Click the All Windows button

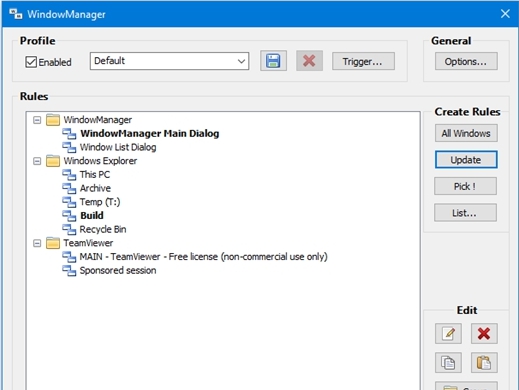(x=466, y=133)
